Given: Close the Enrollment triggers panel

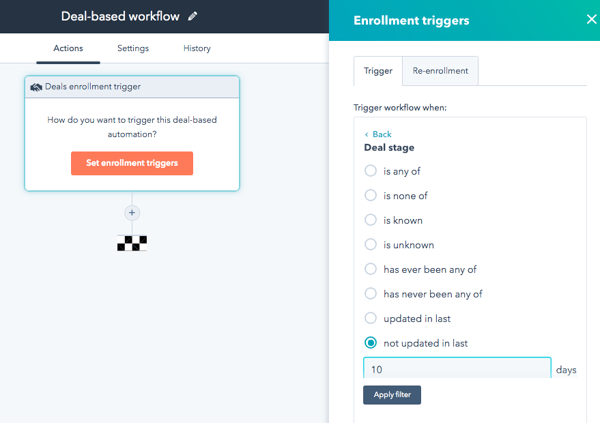Looking at the screenshot, I should tap(591, 19).
